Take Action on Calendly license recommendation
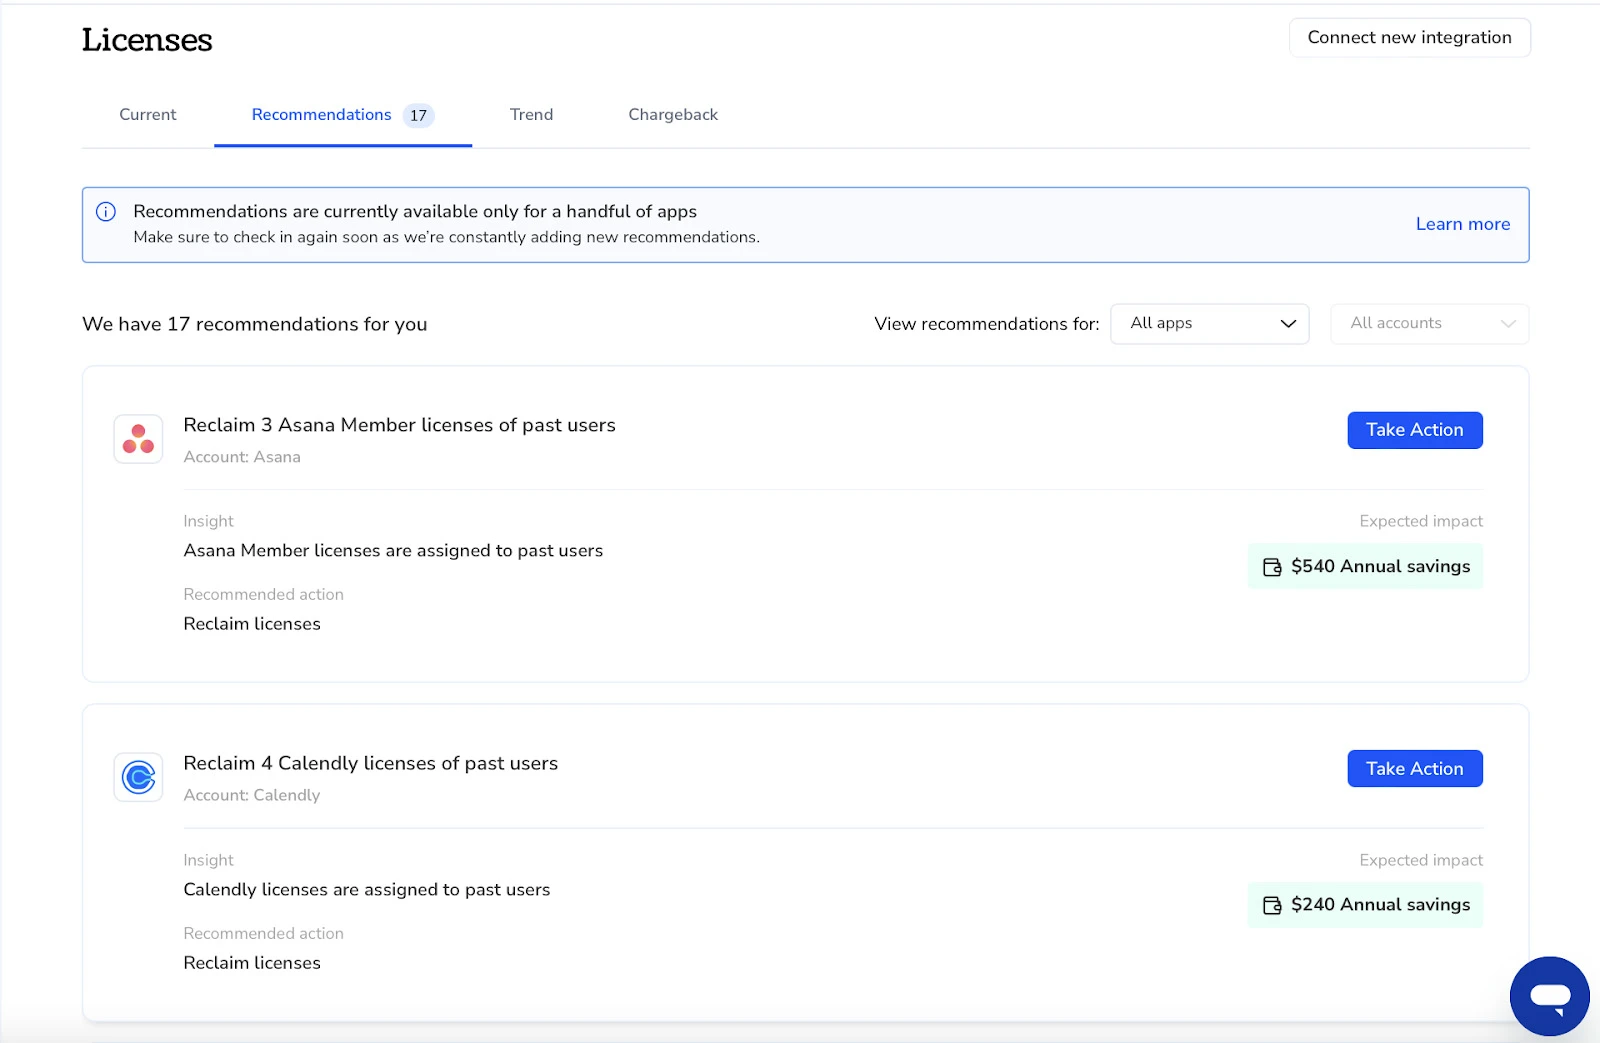1600x1043 pixels. (x=1414, y=769)
